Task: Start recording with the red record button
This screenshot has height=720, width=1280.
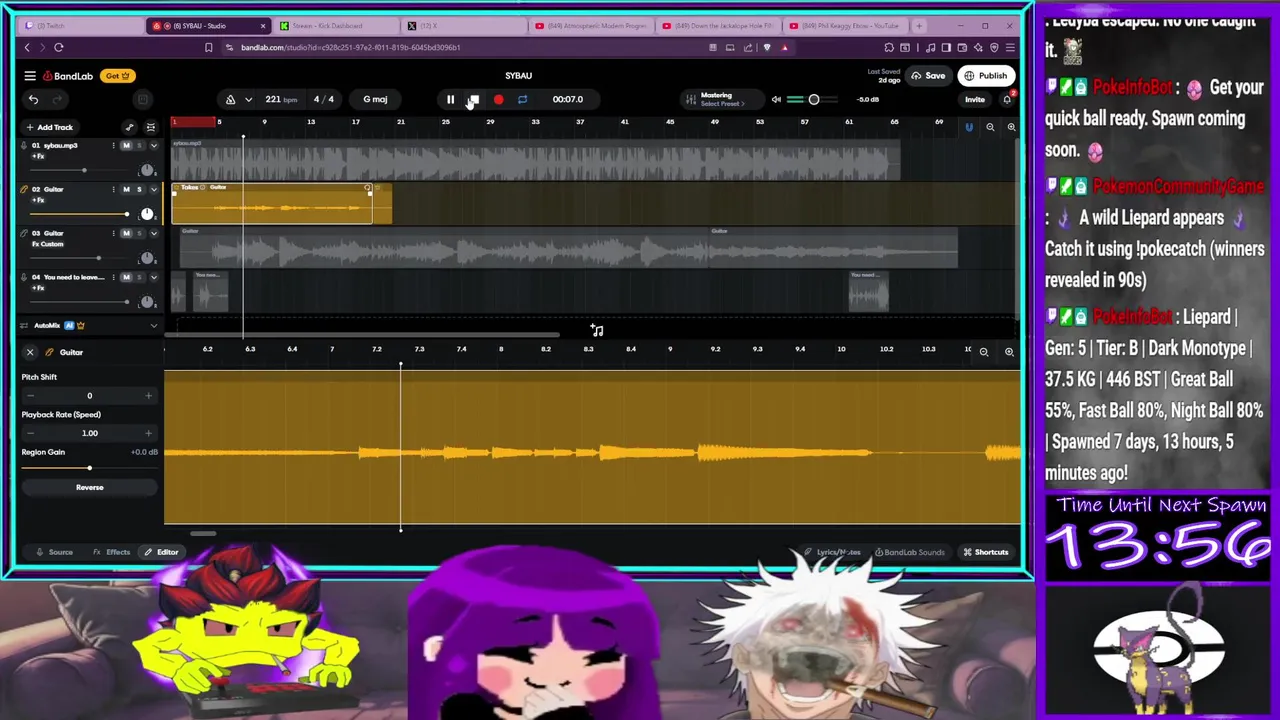Action: 498,99
